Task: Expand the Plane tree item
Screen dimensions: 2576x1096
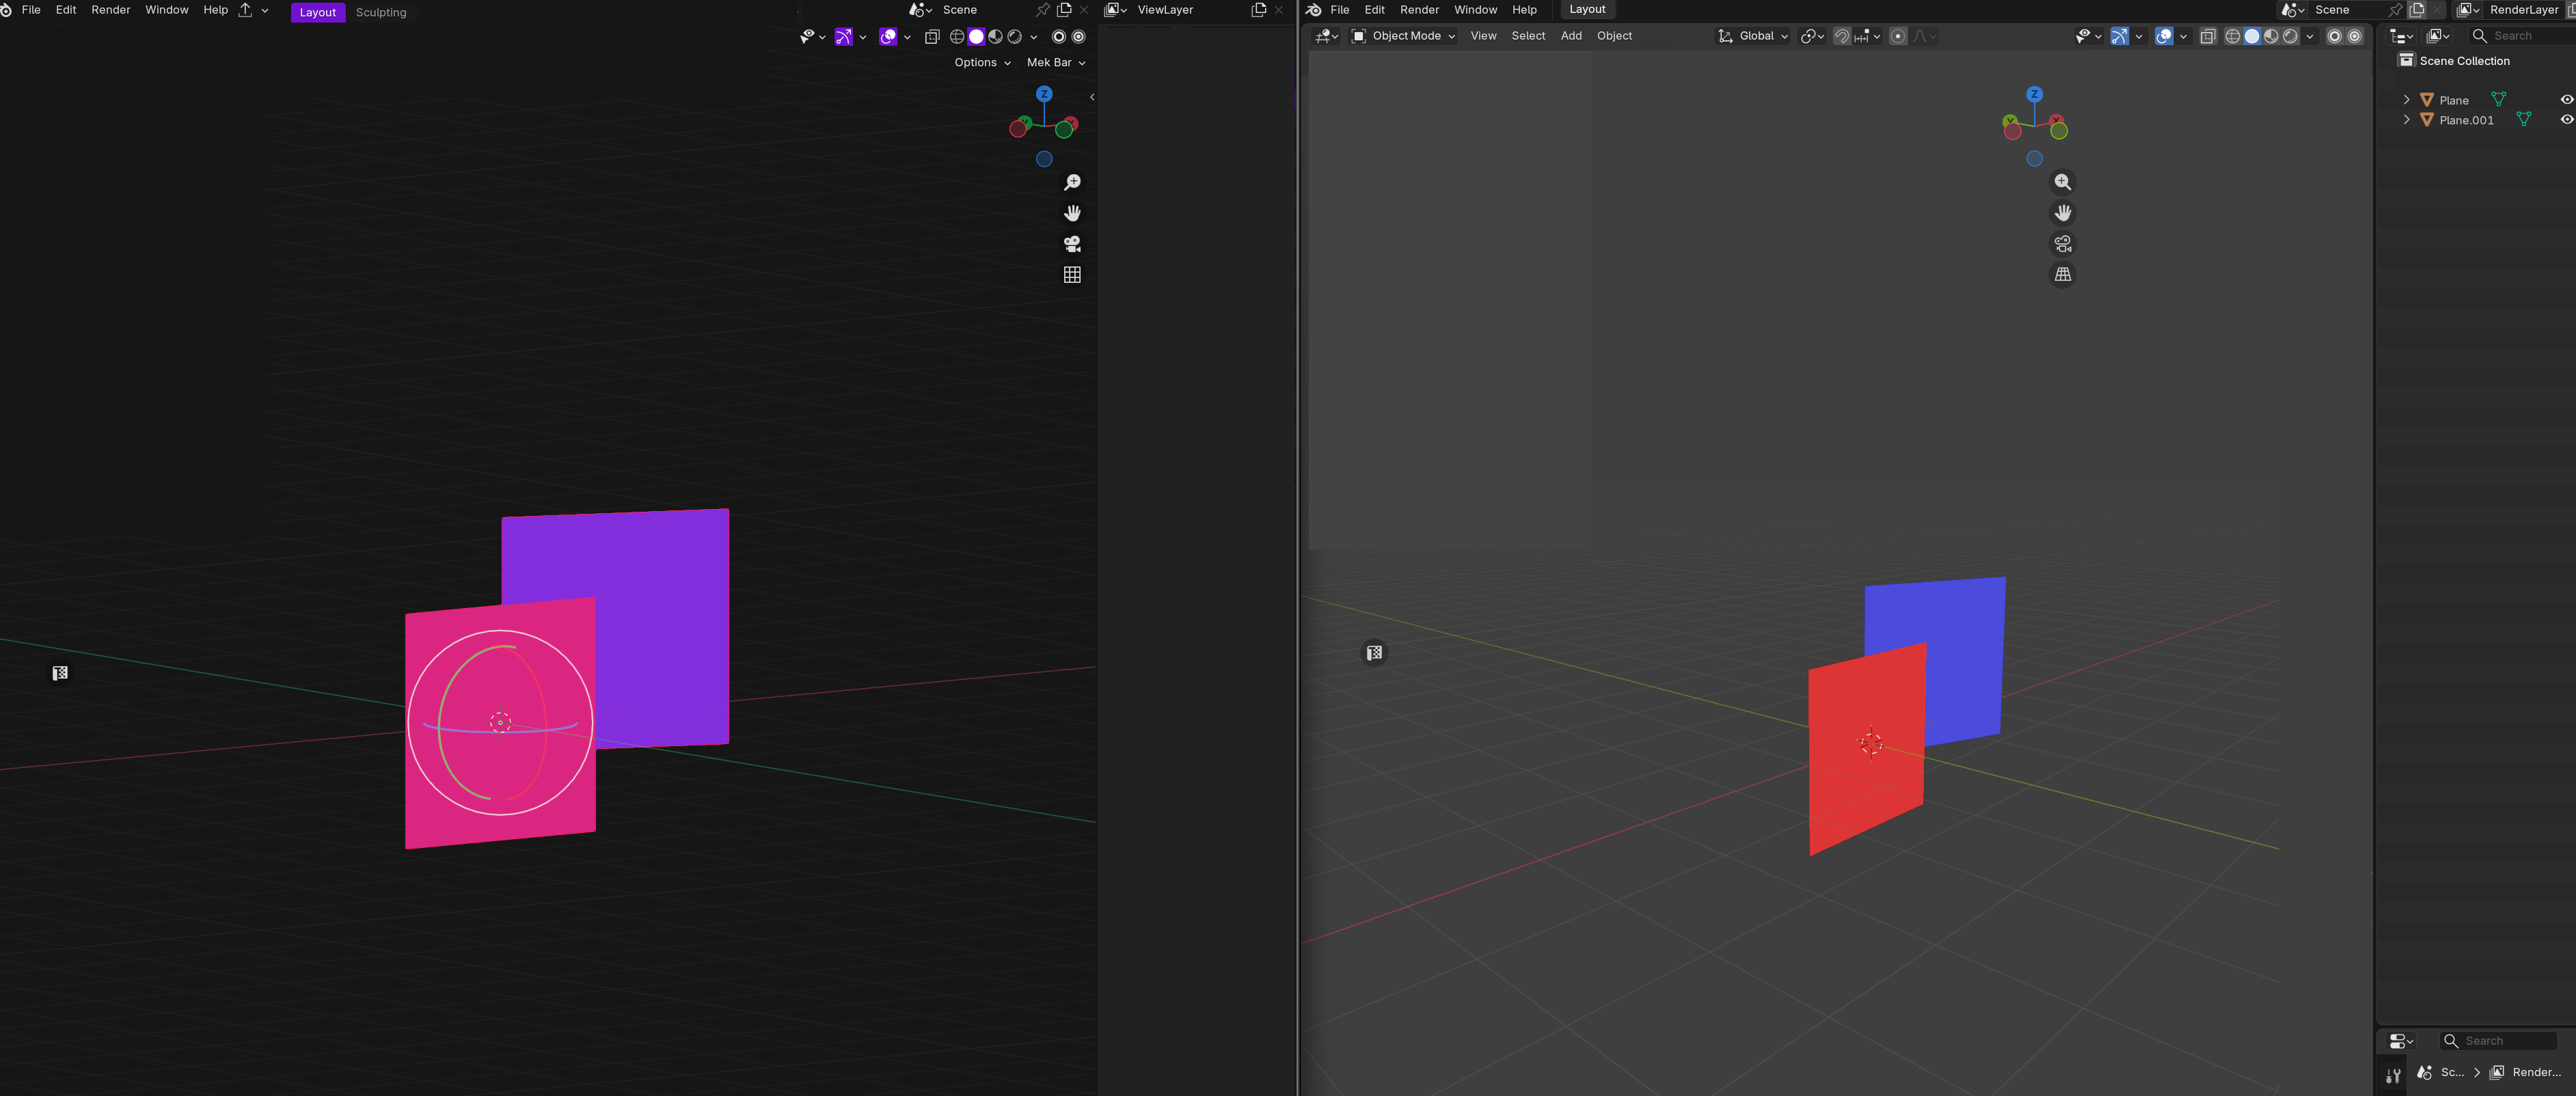Action: (x=2406, y=100)
